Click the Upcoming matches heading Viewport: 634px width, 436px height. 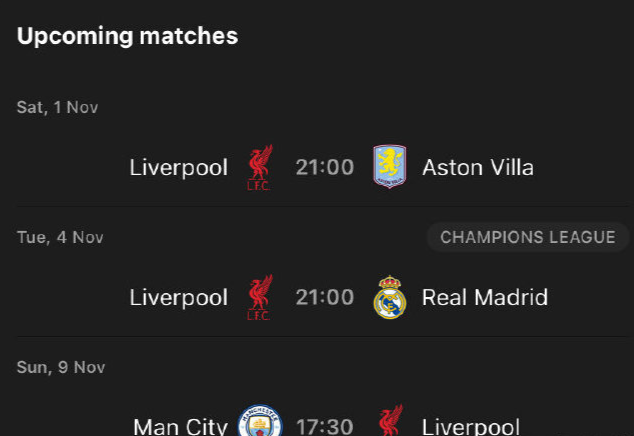[x=128, y=36]
